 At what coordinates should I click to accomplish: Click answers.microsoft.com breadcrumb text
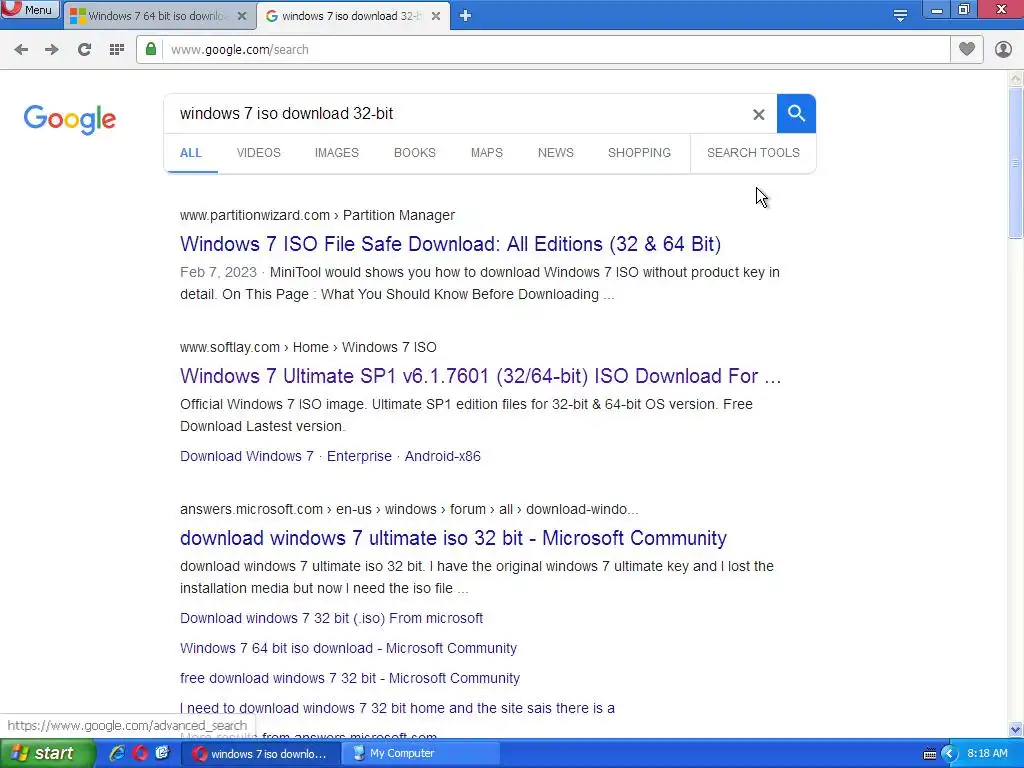click(251, 509)
